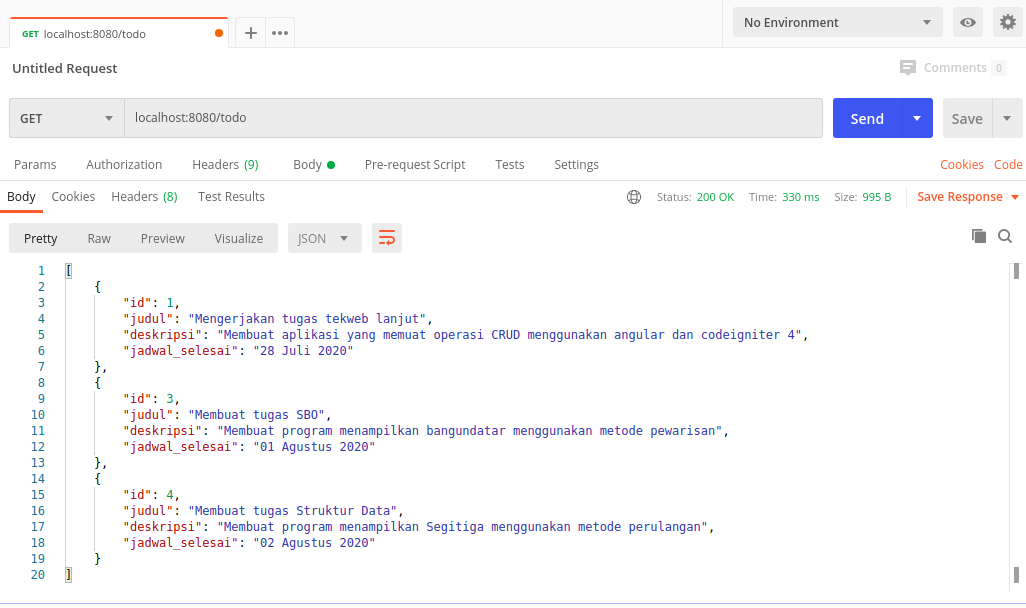Click the Send button

coord(867,118)
